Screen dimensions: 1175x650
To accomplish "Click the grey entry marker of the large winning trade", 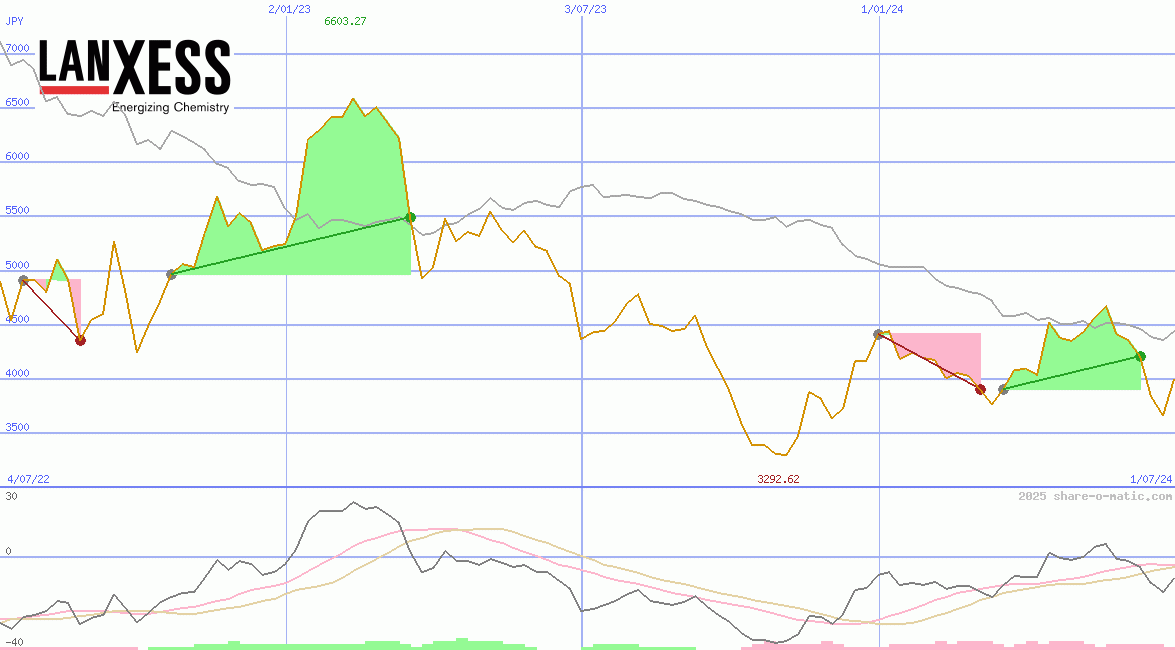I will tap(171, 274).
